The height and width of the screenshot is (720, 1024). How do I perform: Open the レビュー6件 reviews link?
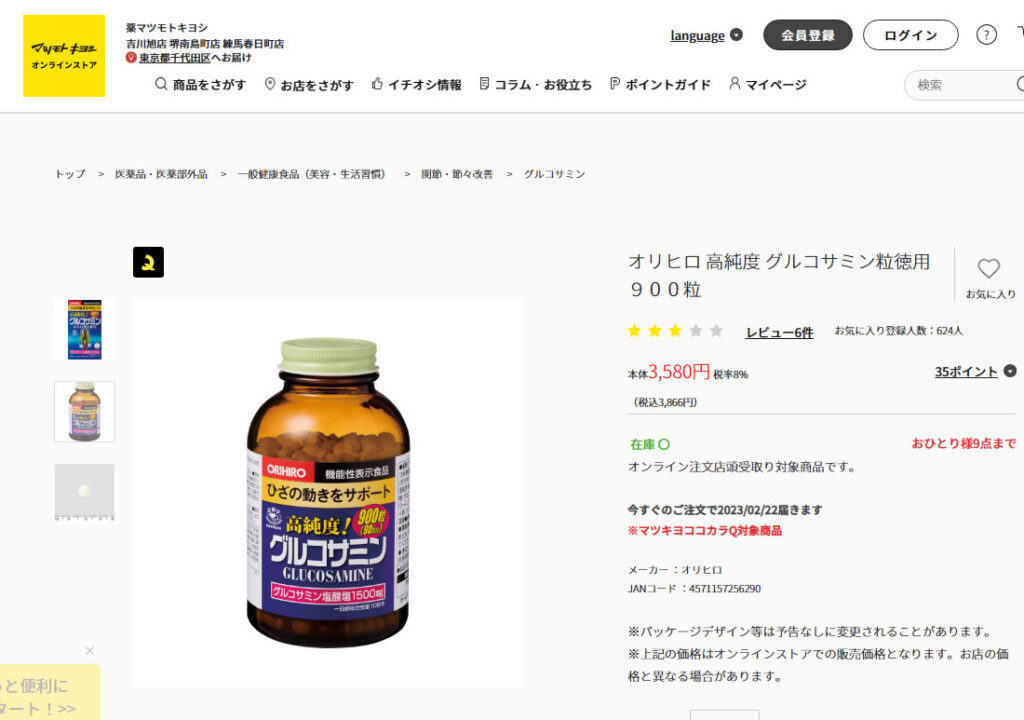(779, 333)
